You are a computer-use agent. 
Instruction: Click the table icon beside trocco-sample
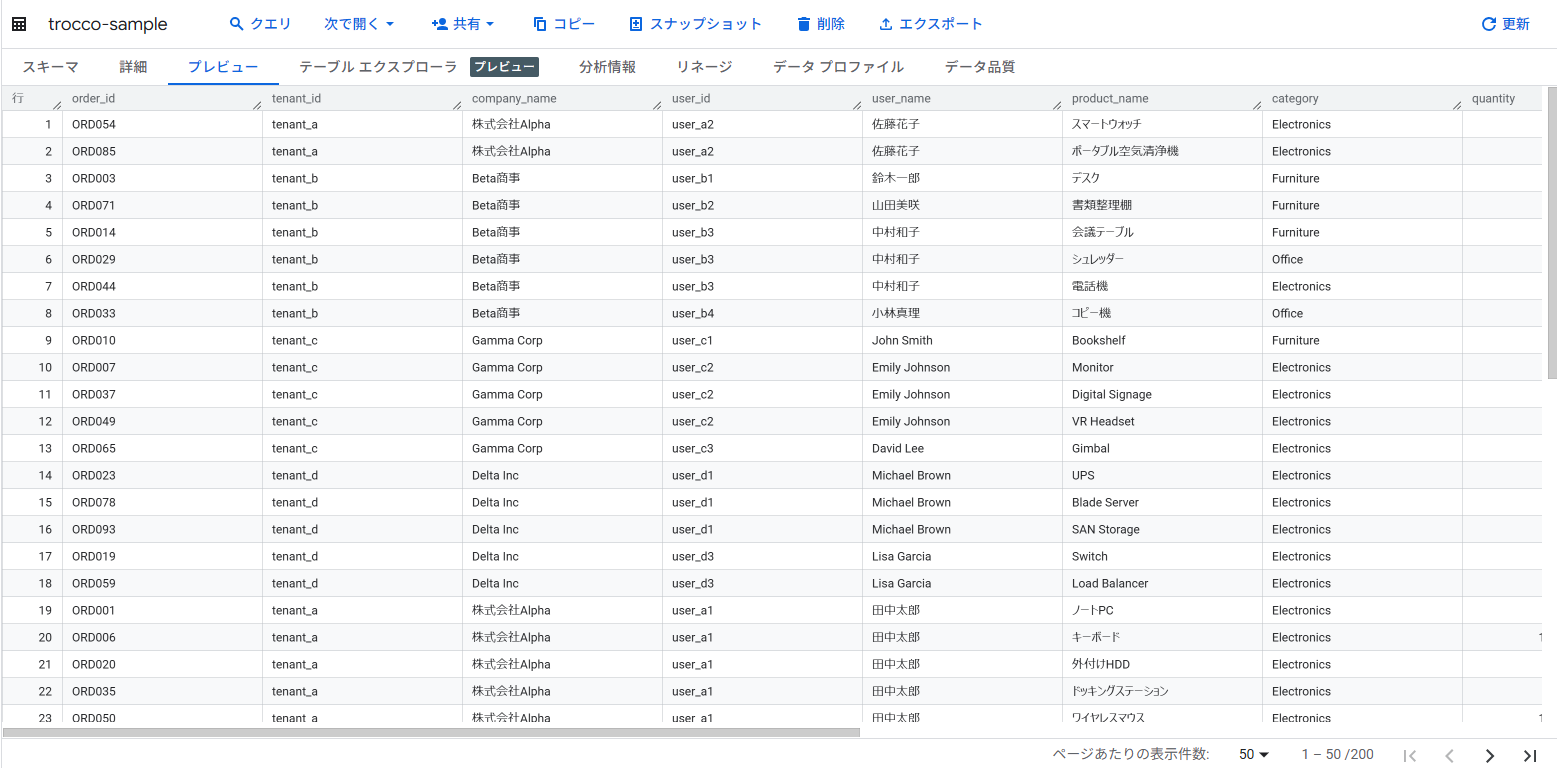[x=19, y=24]
